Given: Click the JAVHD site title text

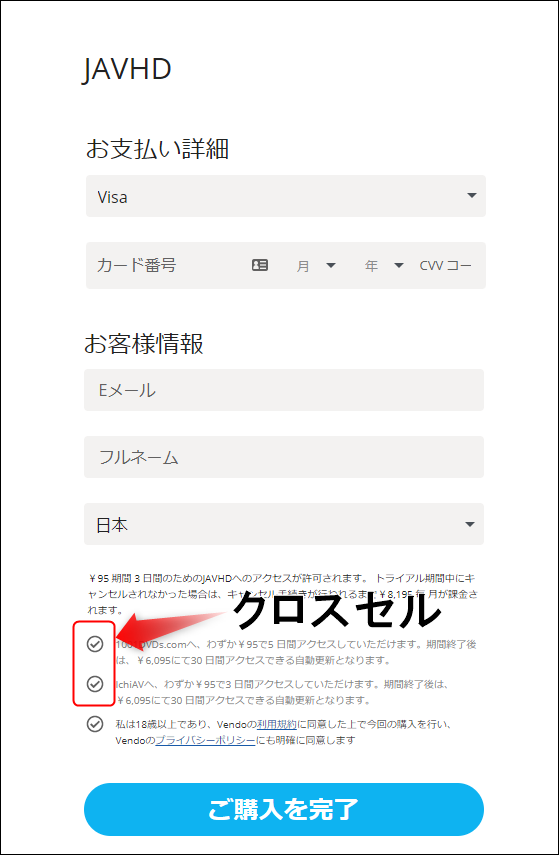Looking at the screenshot, I should point(128,70).
